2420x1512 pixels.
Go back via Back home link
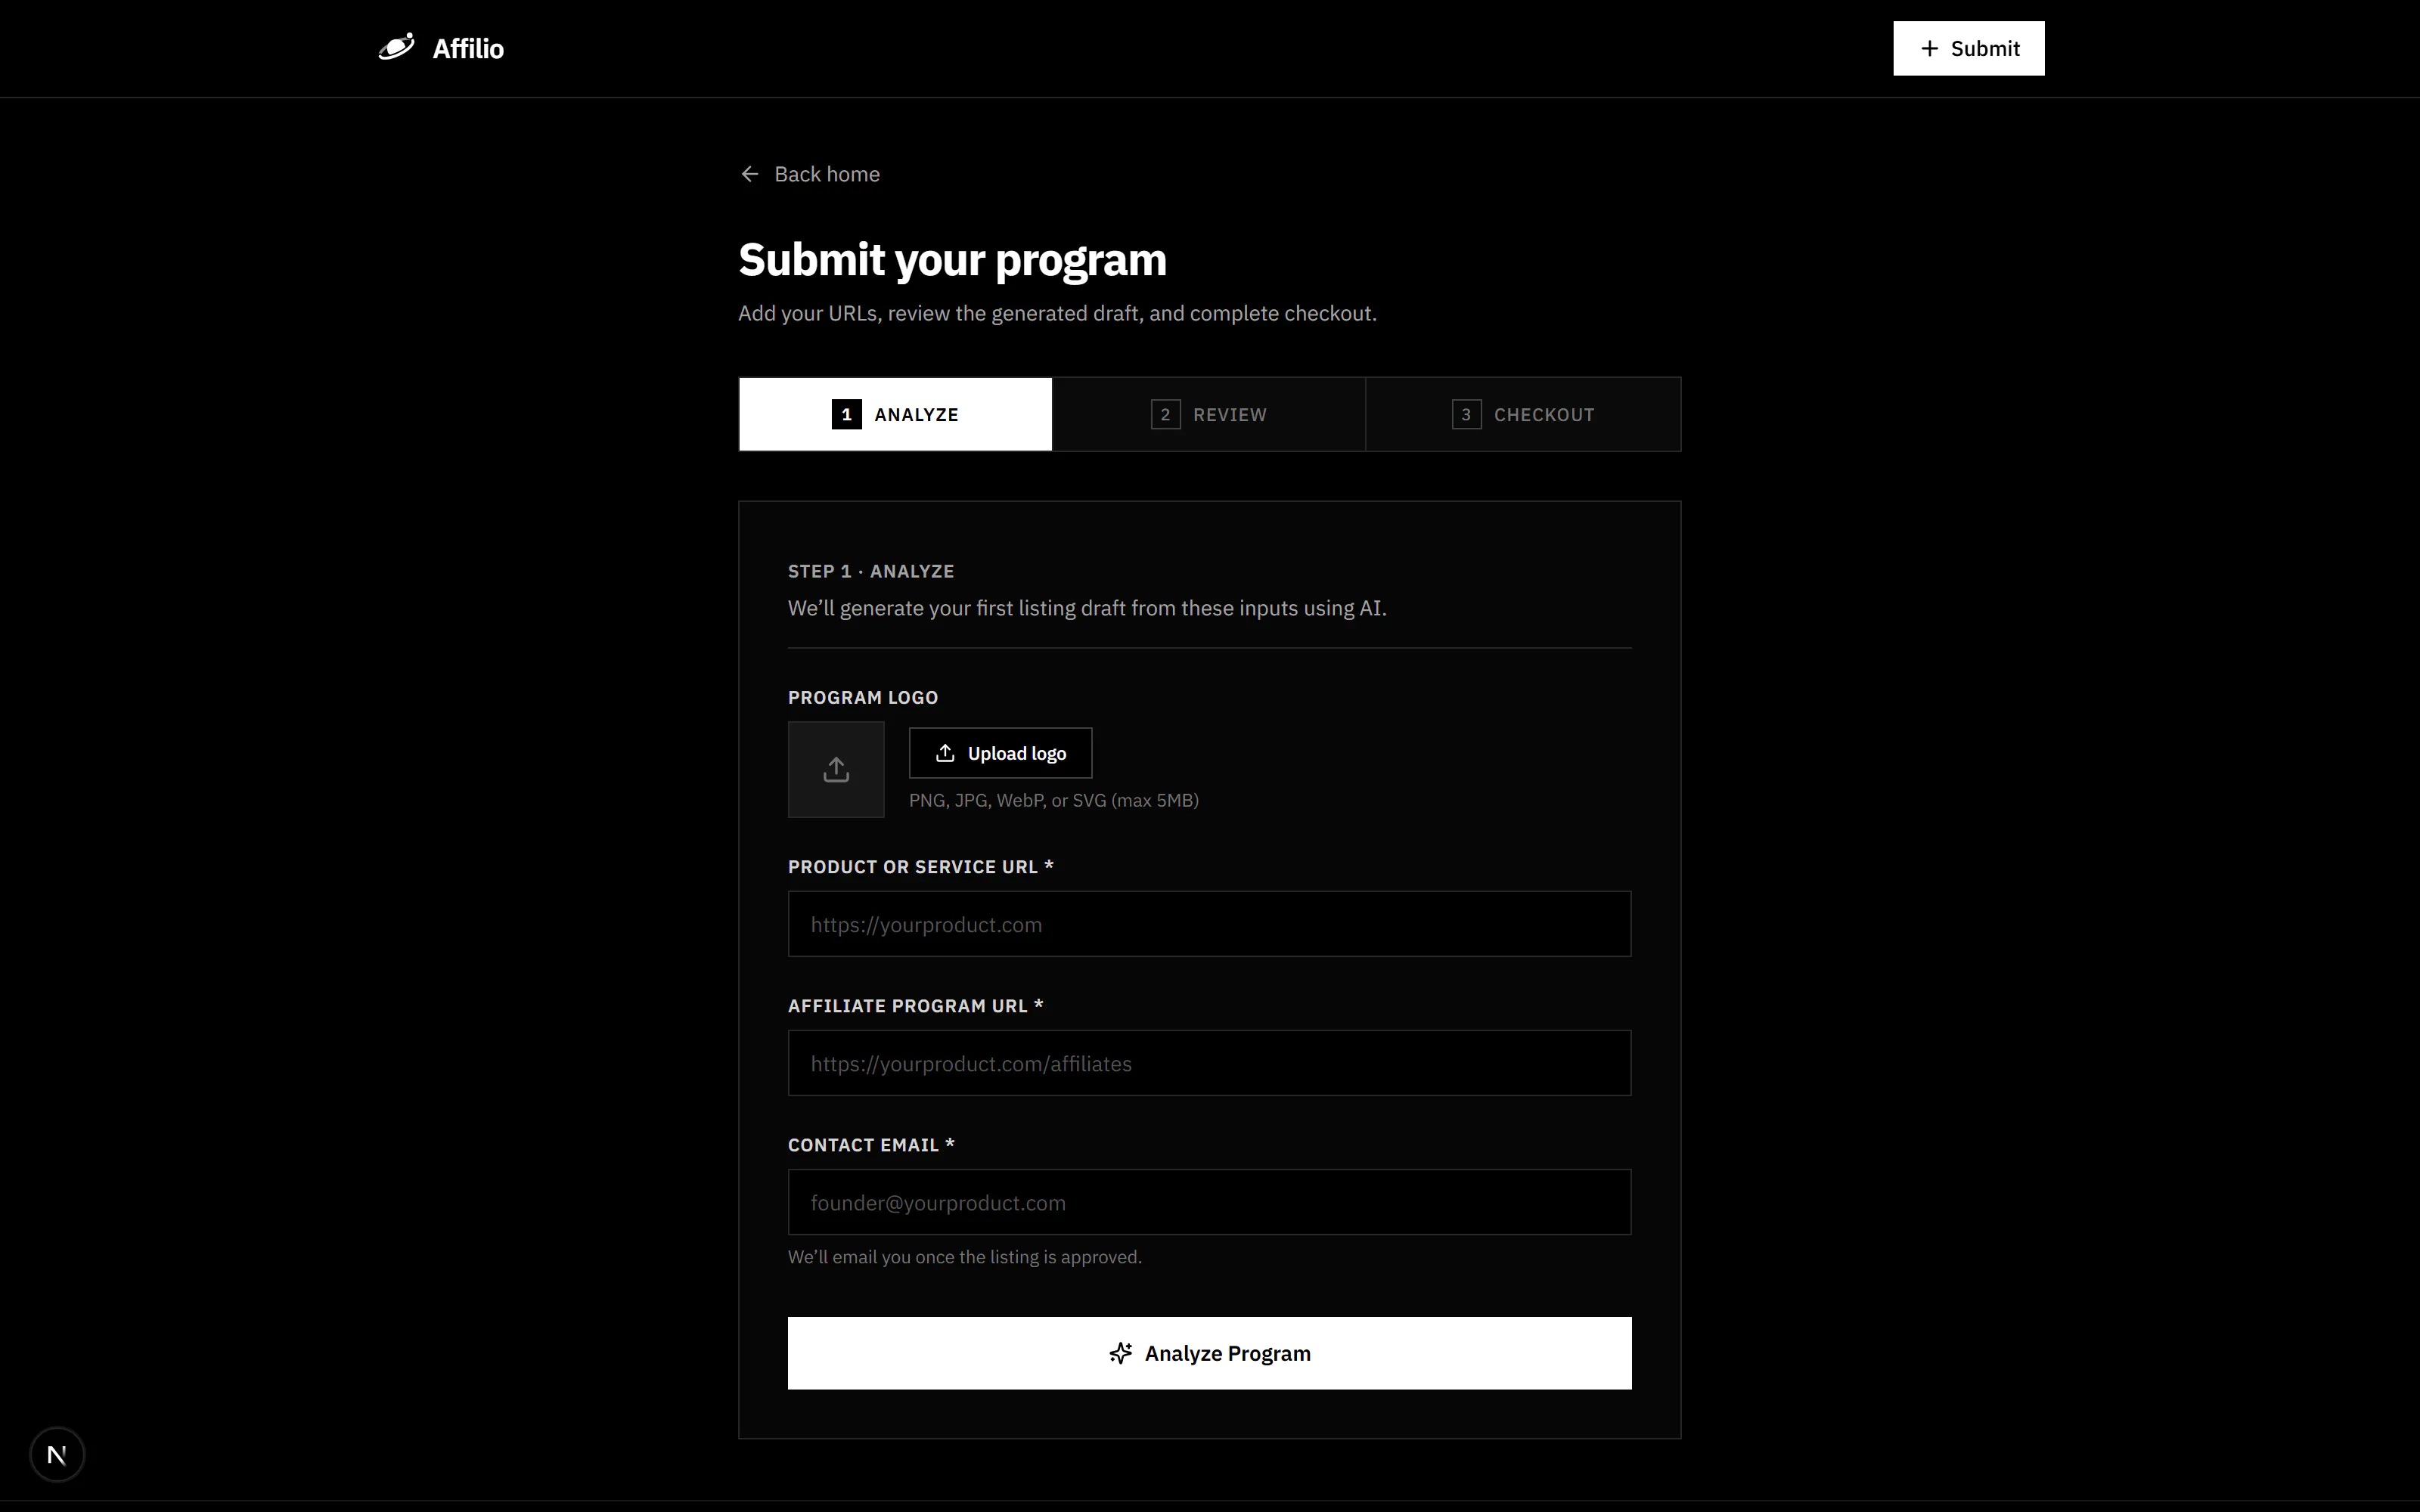[x=810, y=174]
